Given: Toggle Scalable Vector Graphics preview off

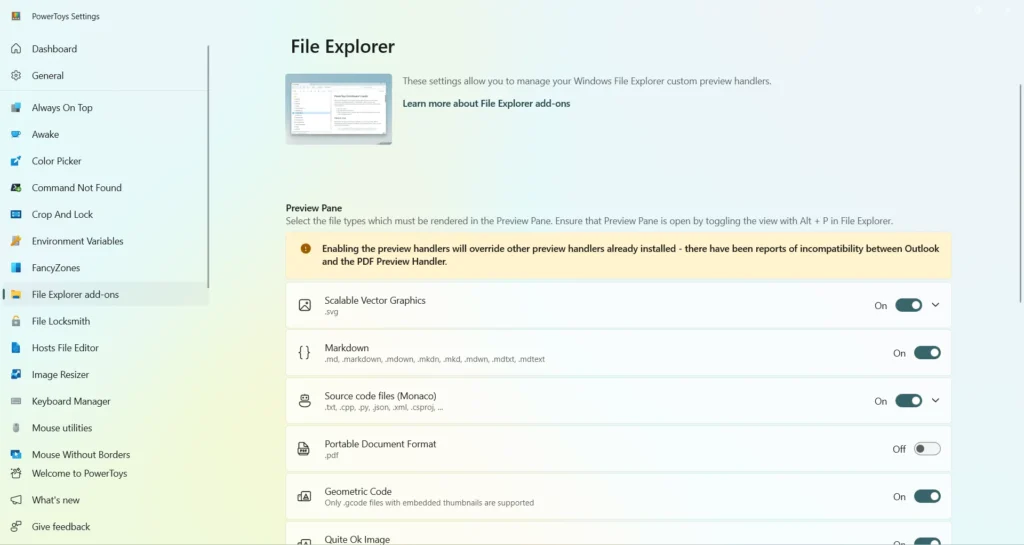Looking at the screenshot, I should click(x=908, y=305).
